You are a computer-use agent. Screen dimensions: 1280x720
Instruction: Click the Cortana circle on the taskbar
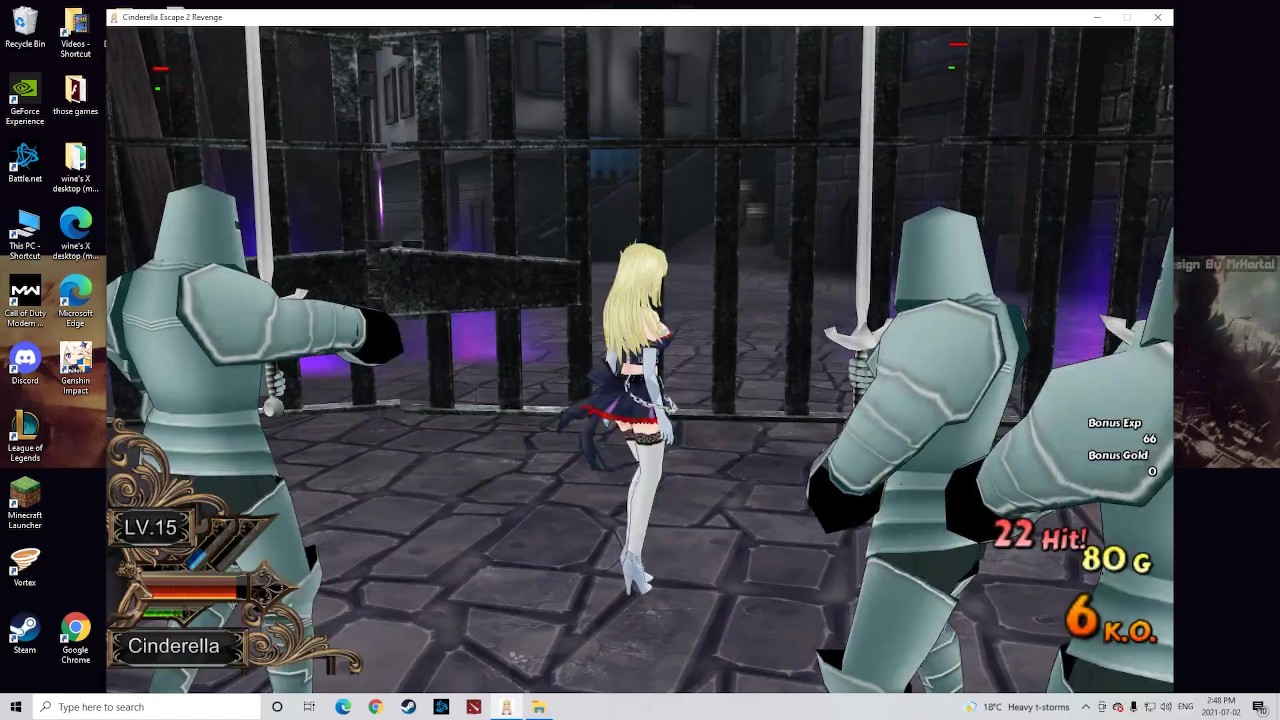[277, 707]
